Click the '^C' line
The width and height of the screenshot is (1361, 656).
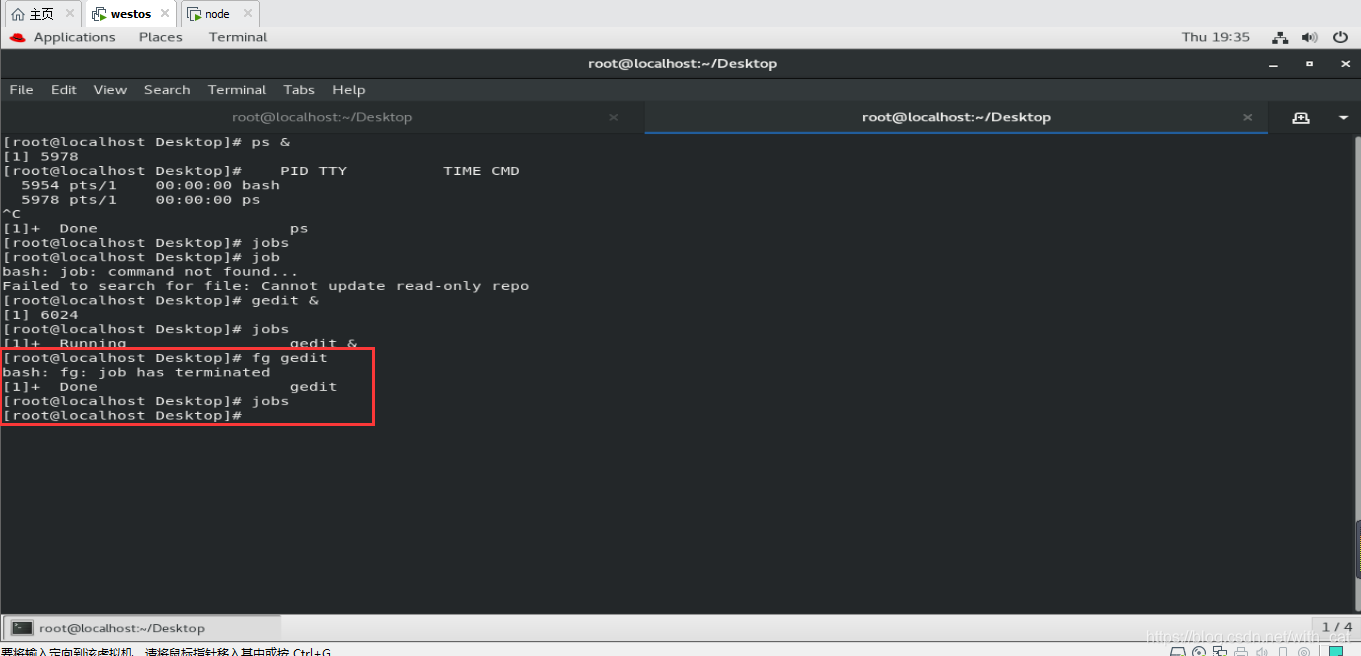tap(12, 214)
